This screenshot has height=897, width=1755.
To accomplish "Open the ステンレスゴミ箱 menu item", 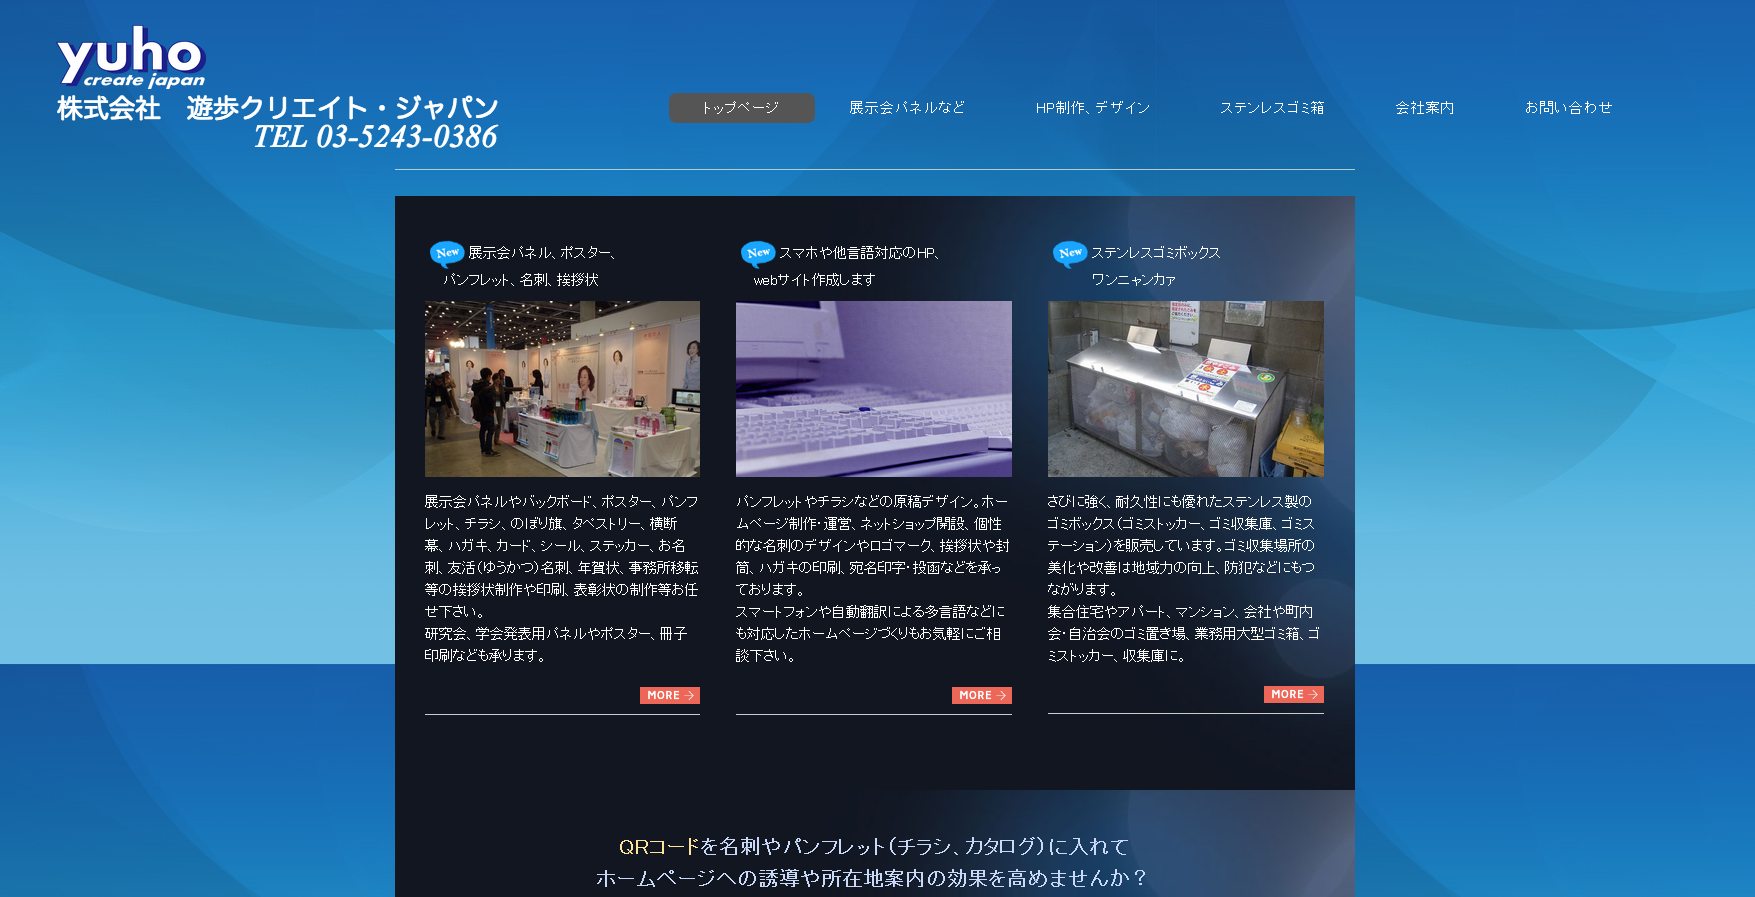I will (1272, 108).
